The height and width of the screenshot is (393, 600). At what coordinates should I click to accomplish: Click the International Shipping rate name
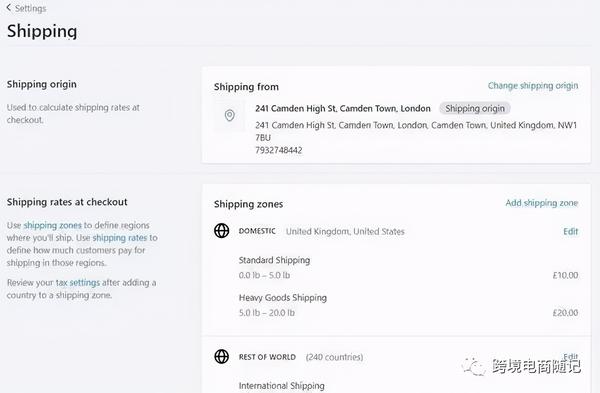click(x=282, y=386)
